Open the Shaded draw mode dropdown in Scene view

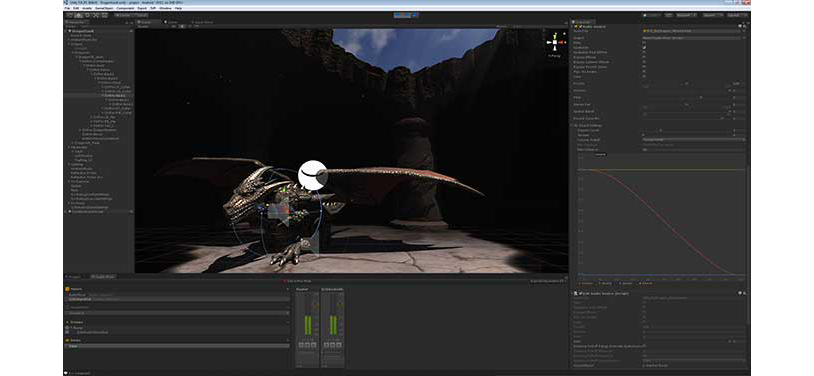(x=144, y=26)
